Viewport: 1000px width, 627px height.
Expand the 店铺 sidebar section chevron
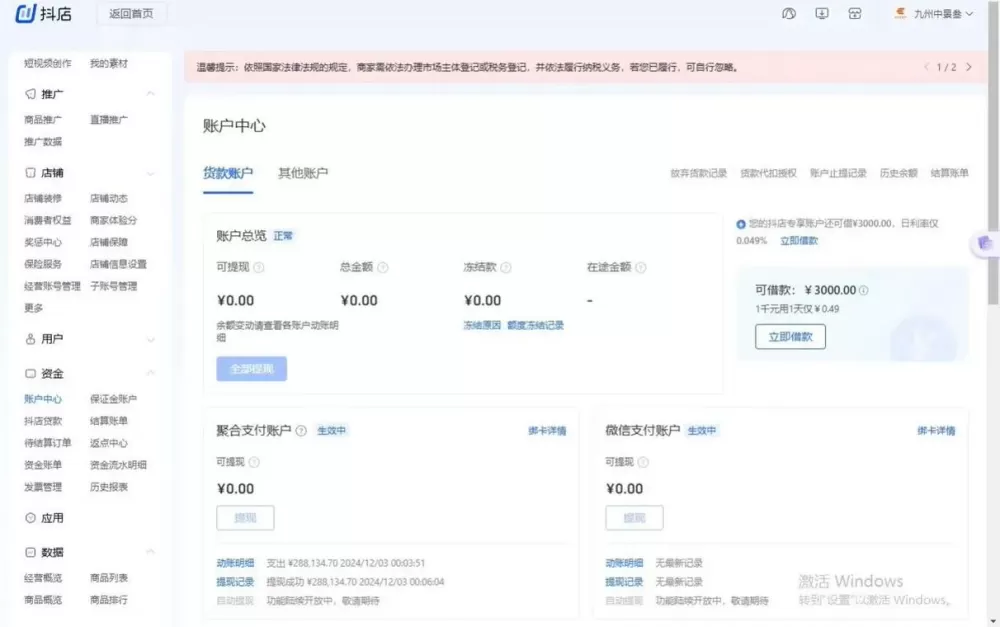click(151, 173)
